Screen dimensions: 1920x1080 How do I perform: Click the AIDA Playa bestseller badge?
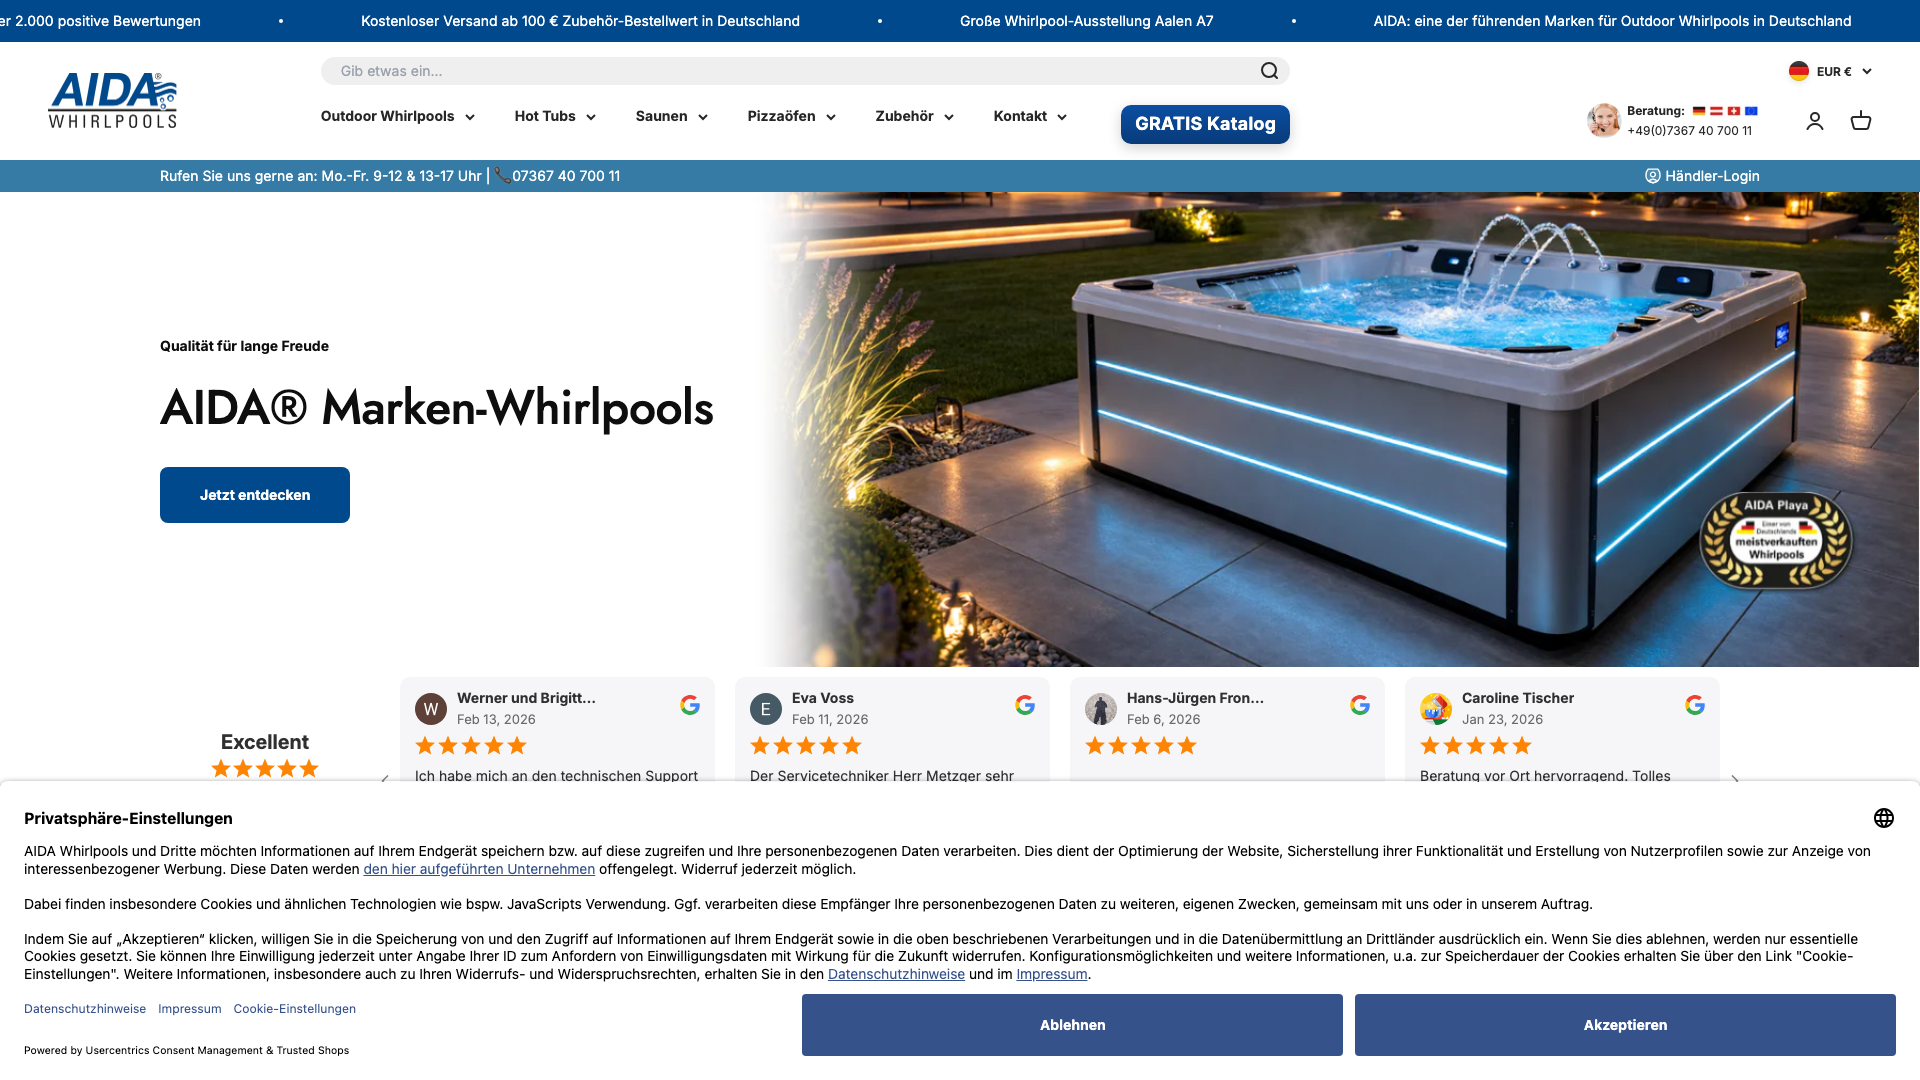click(x=1776, y=540)
